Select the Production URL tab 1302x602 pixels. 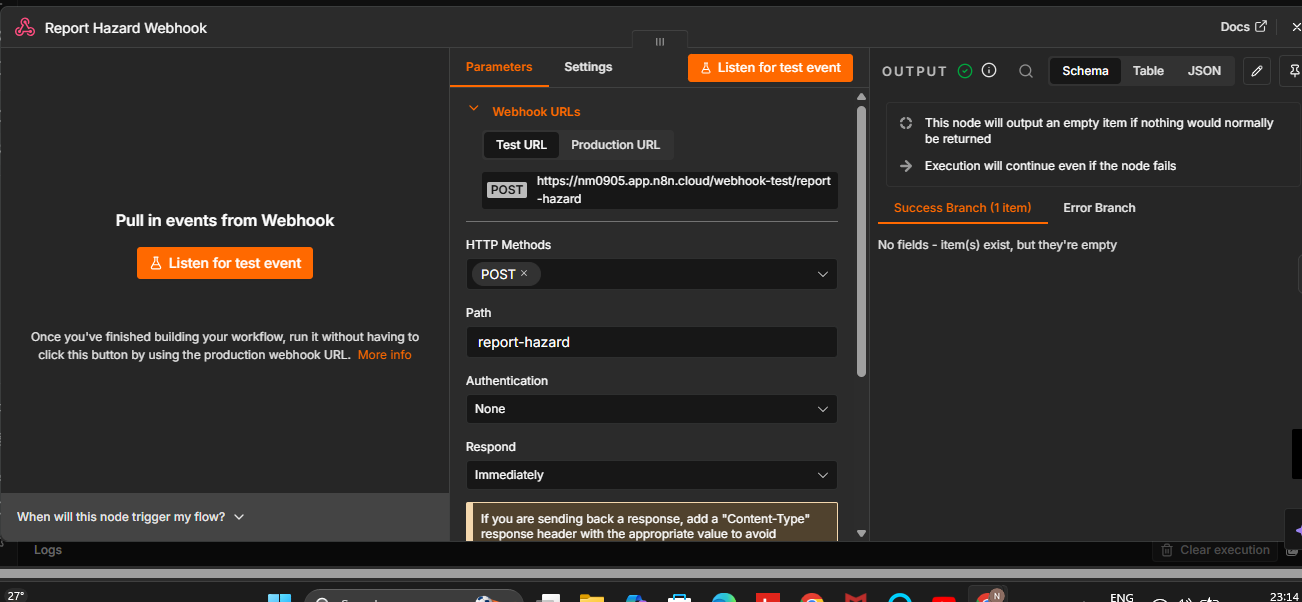pos(615,145)
